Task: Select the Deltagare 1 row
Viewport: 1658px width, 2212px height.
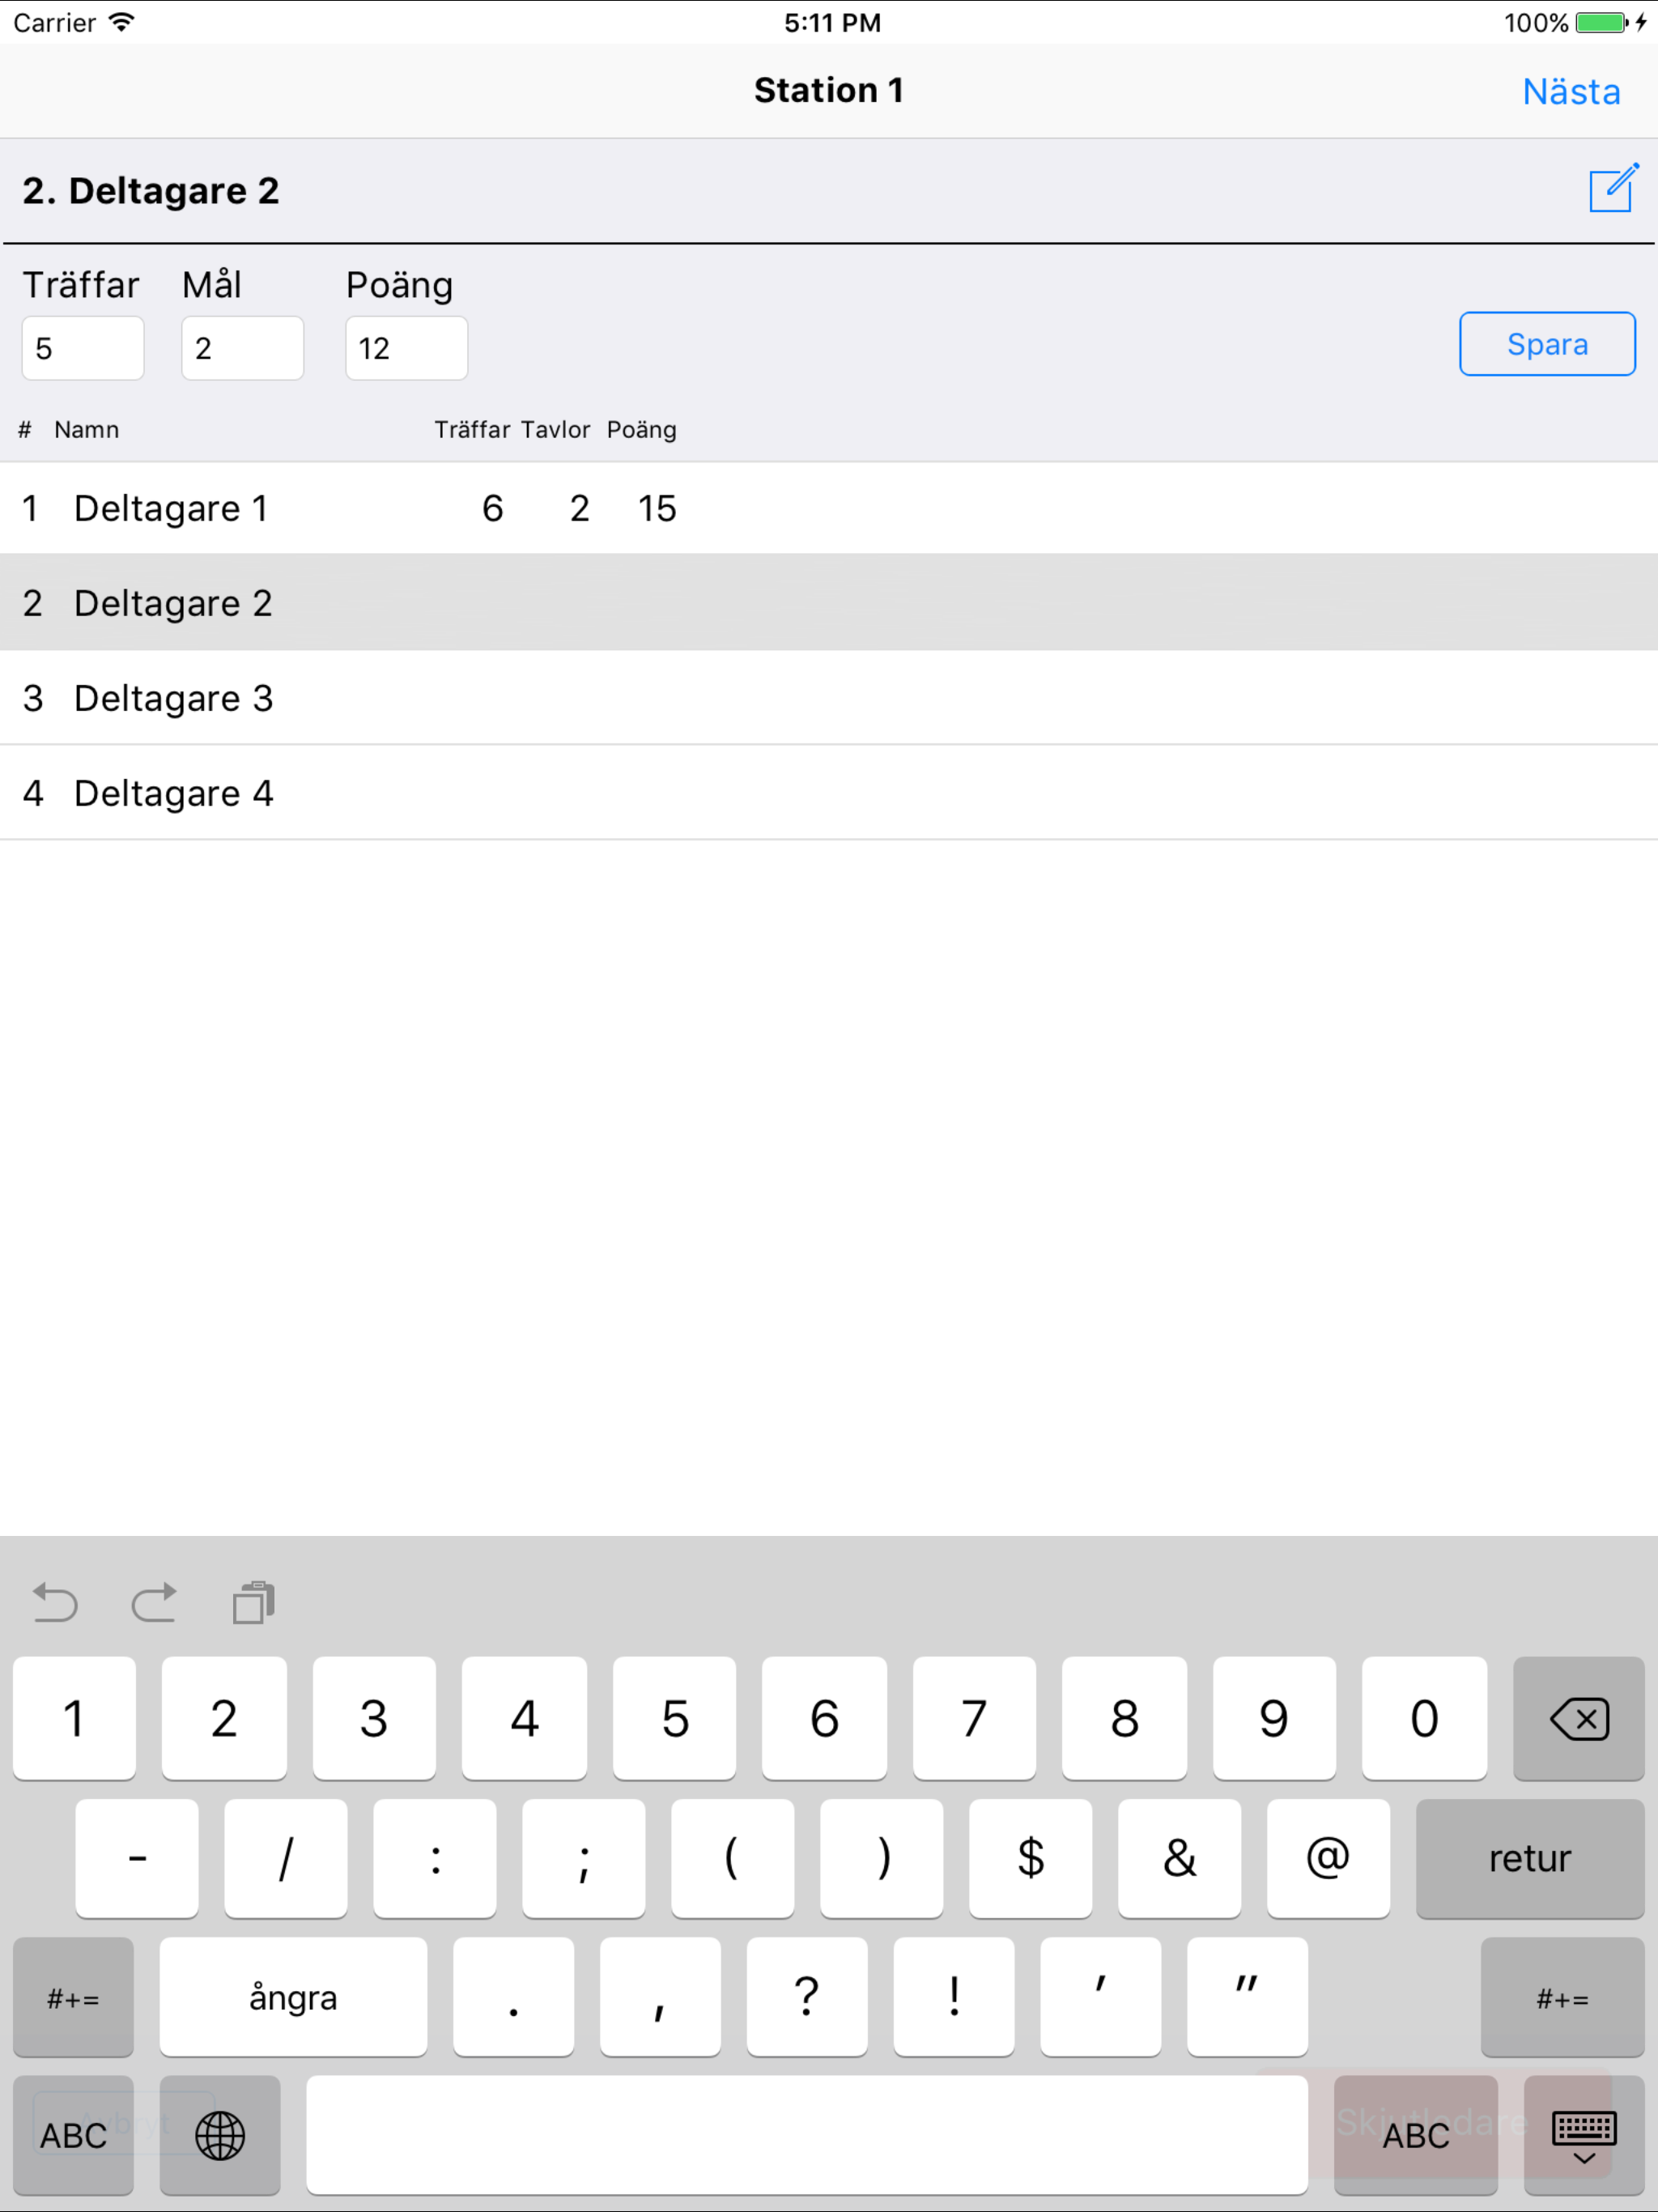Action: click(829, 508)
